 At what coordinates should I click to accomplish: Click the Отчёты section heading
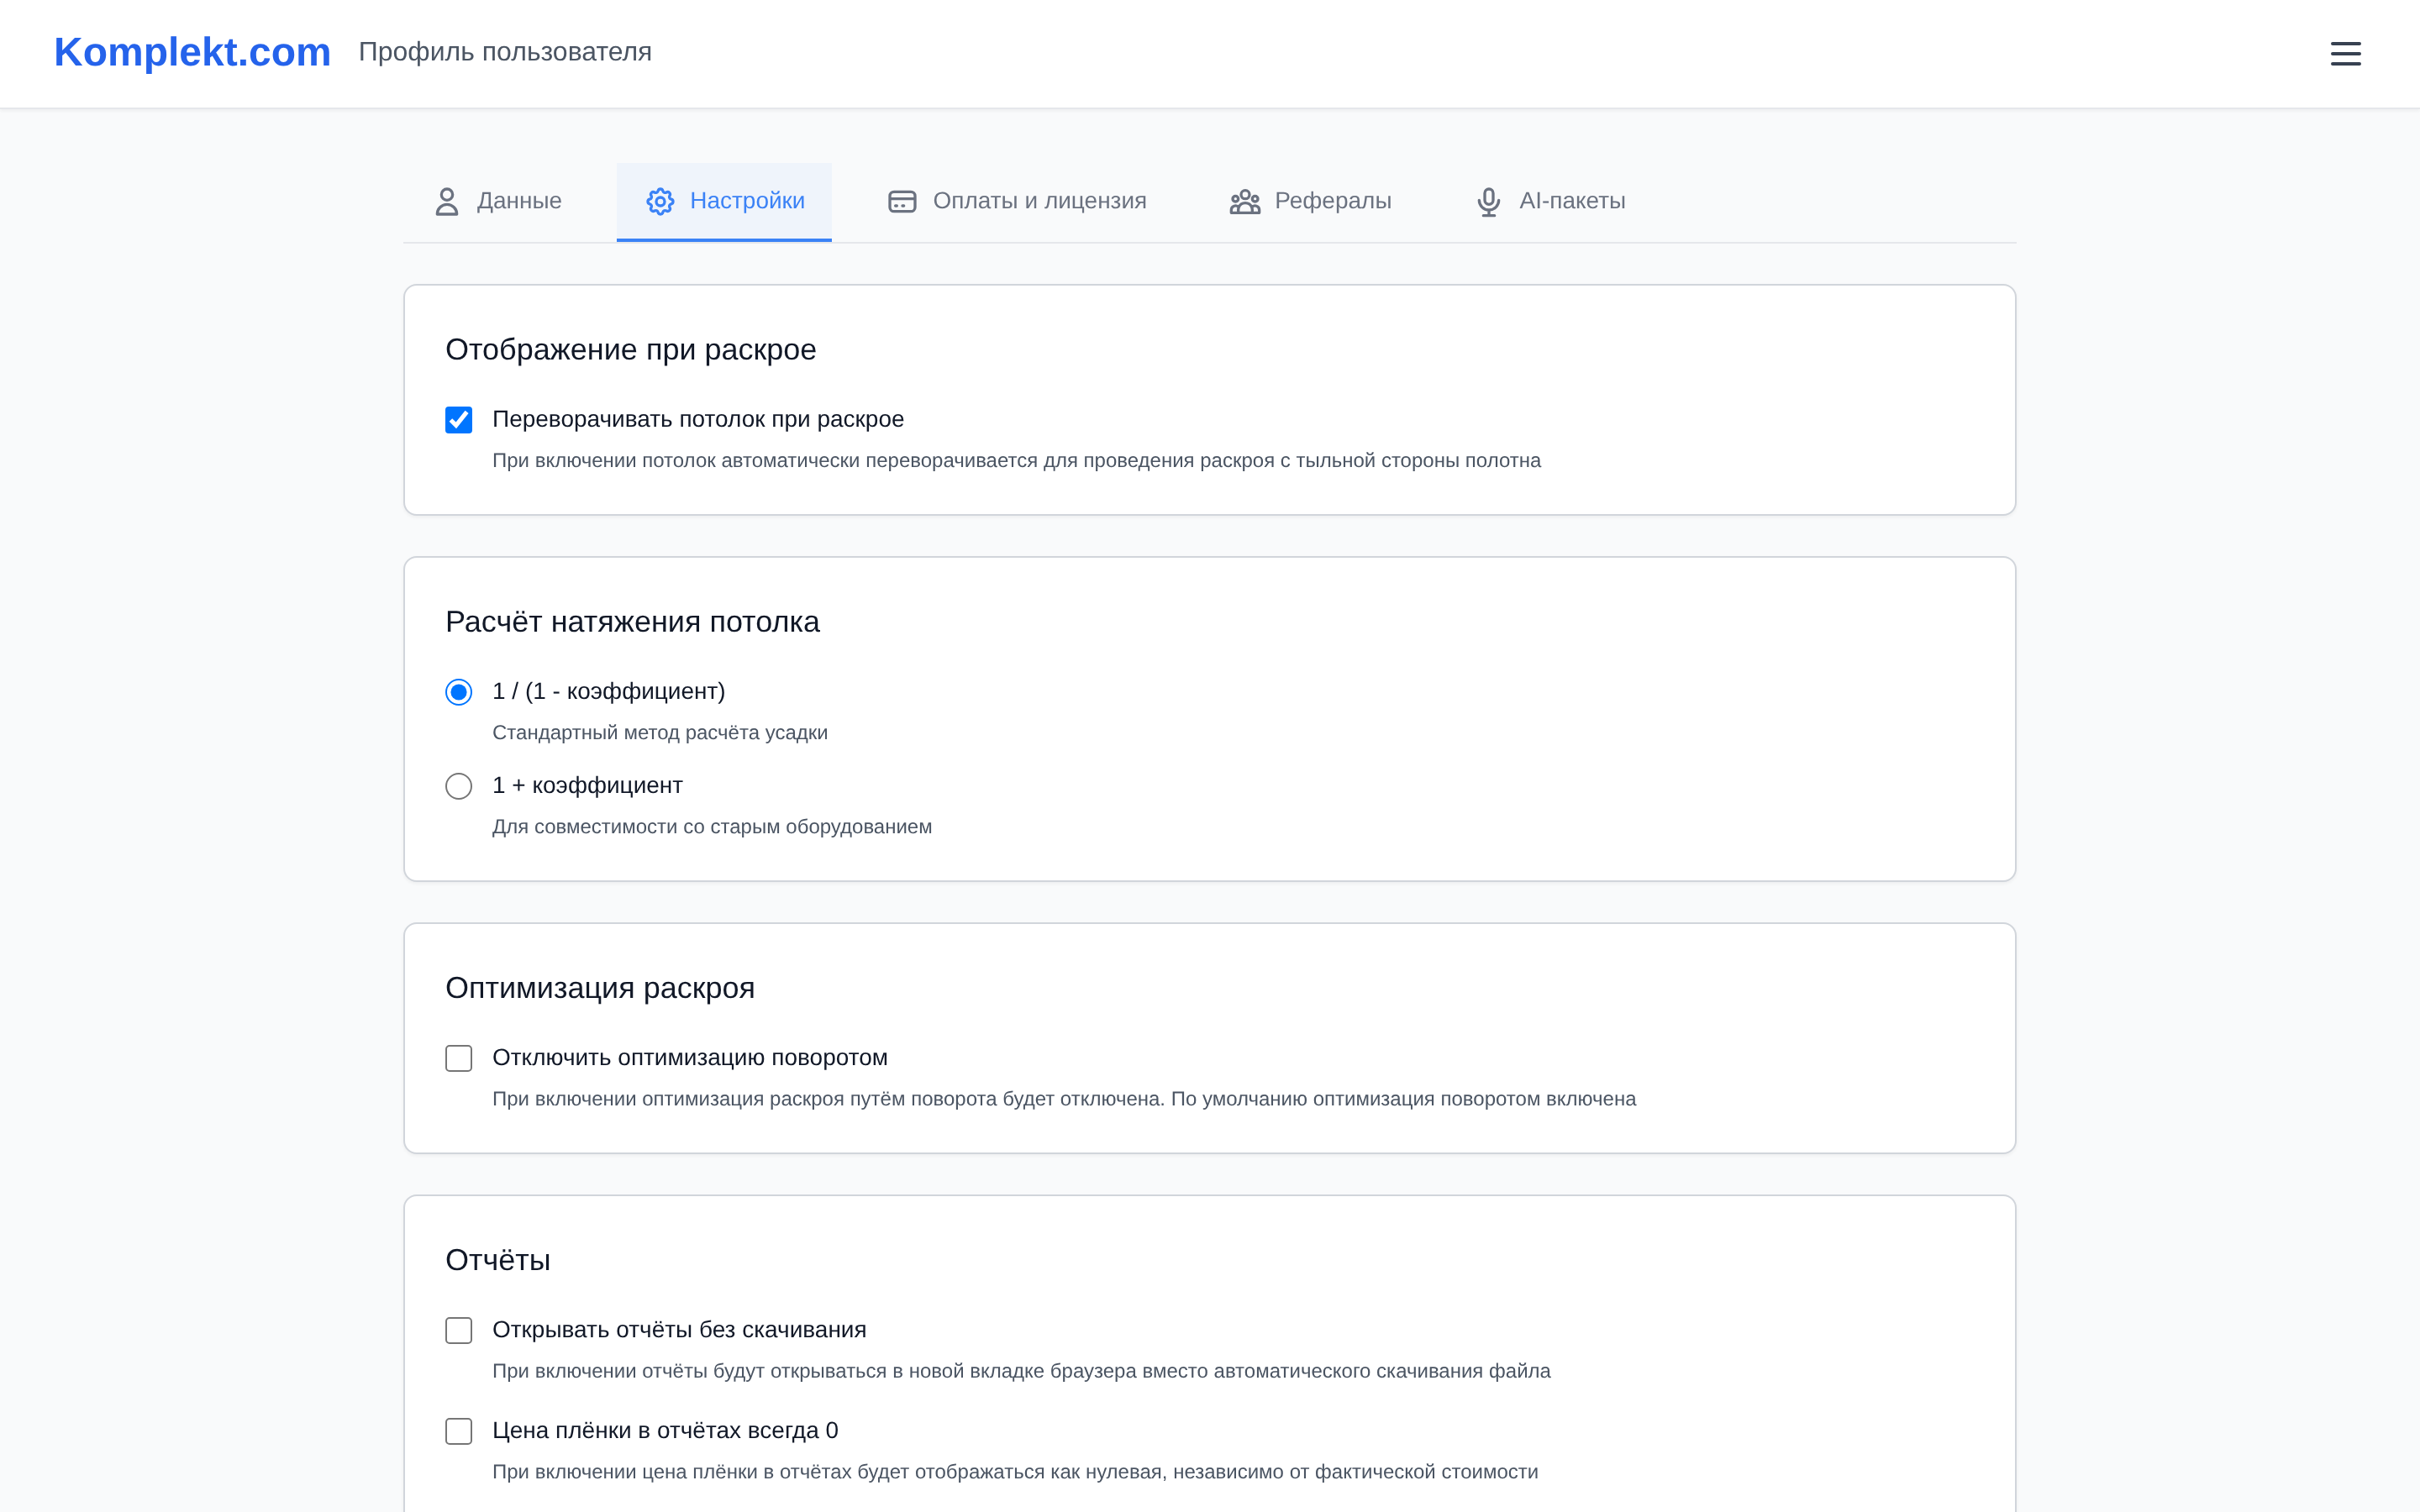(x=498, y=1260)
